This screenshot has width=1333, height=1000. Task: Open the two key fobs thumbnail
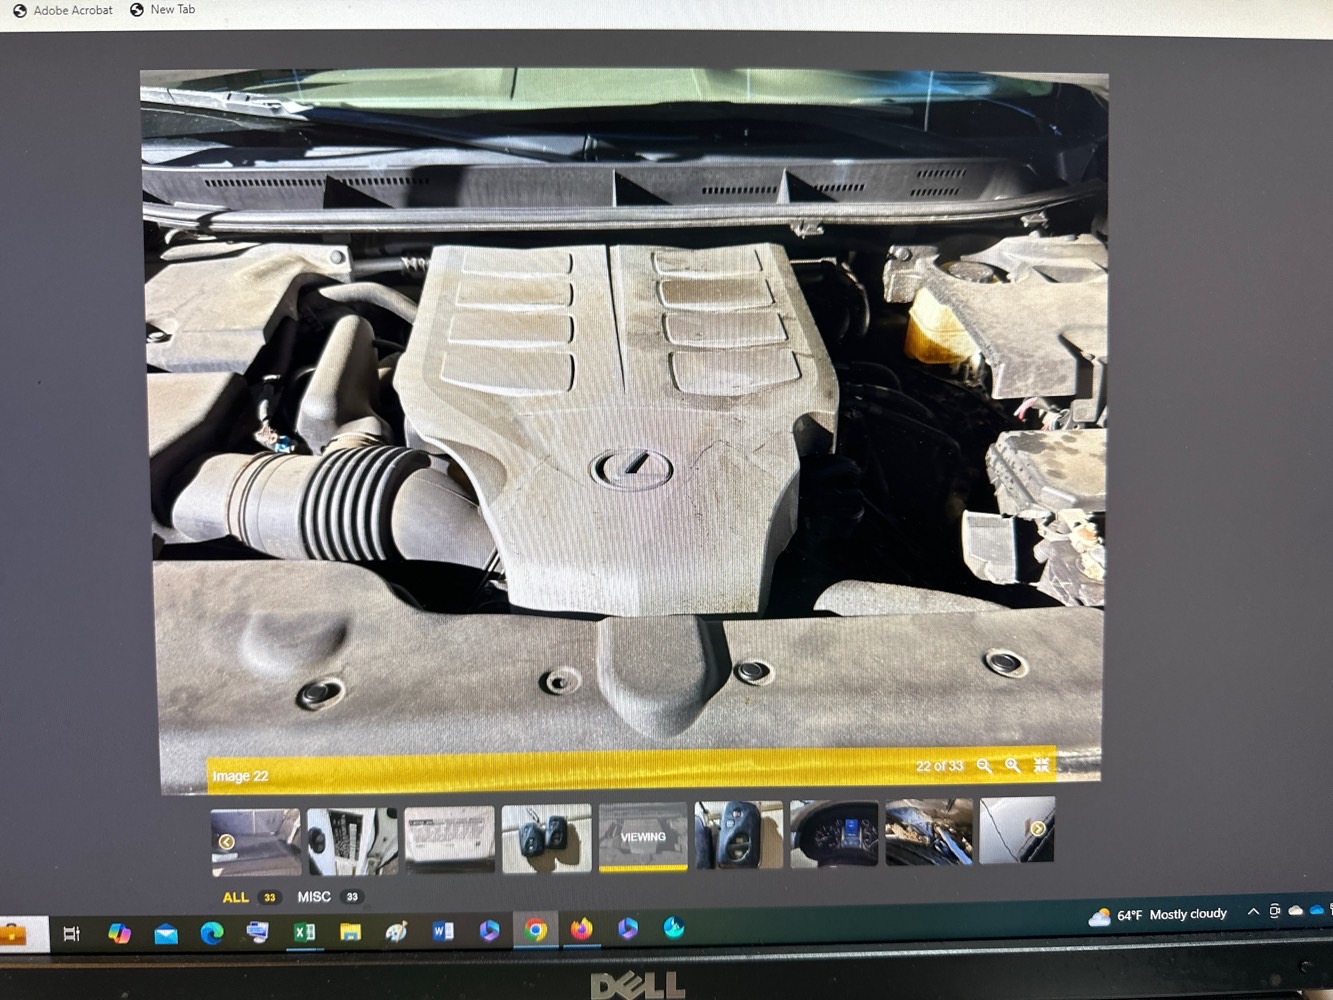point(546,838)
